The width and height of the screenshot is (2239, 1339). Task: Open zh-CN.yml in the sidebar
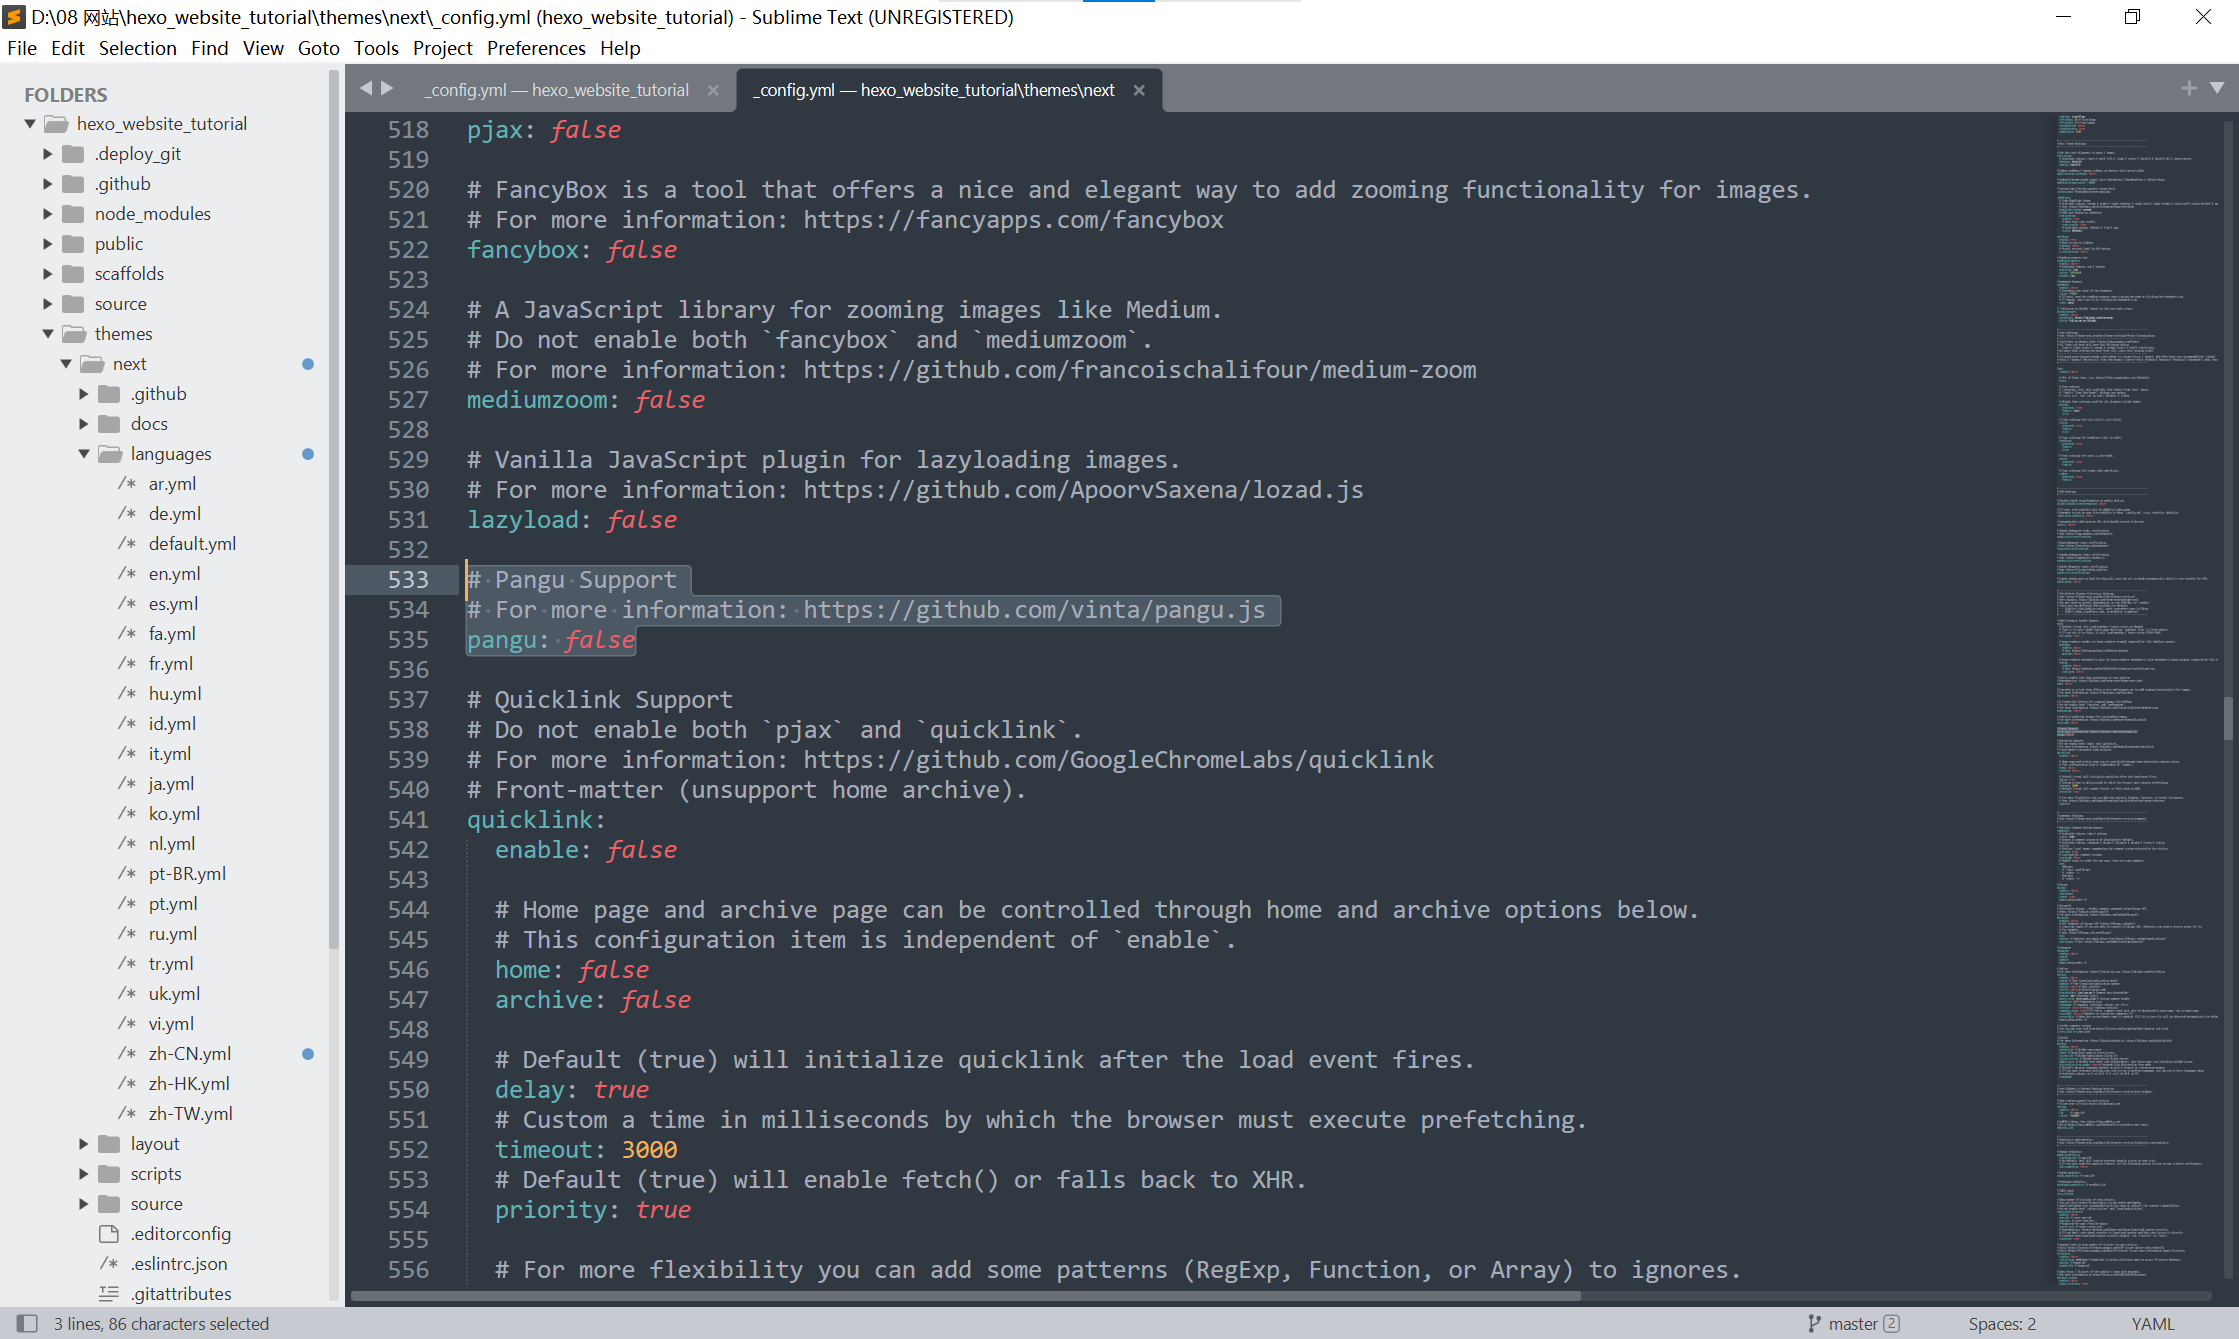[x=189, y=1053]
